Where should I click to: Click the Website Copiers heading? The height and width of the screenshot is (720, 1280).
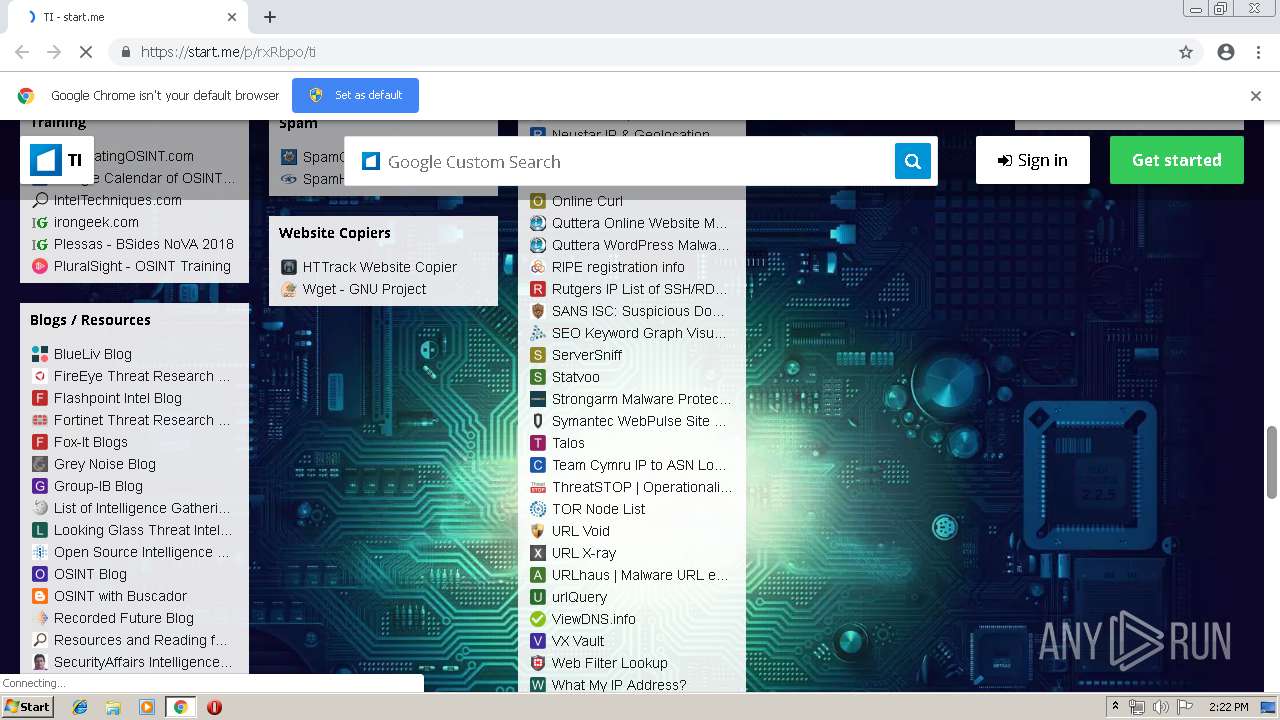coord(335,233)
